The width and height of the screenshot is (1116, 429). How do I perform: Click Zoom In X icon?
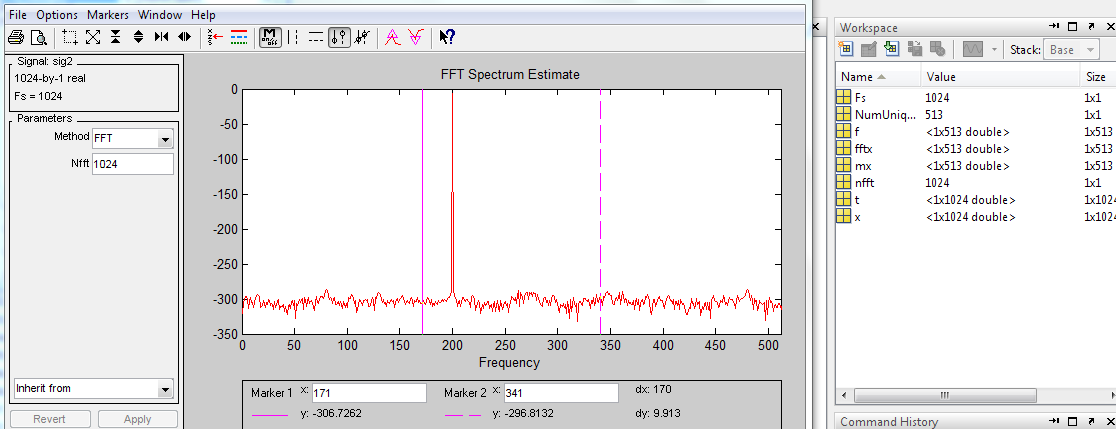162,37
